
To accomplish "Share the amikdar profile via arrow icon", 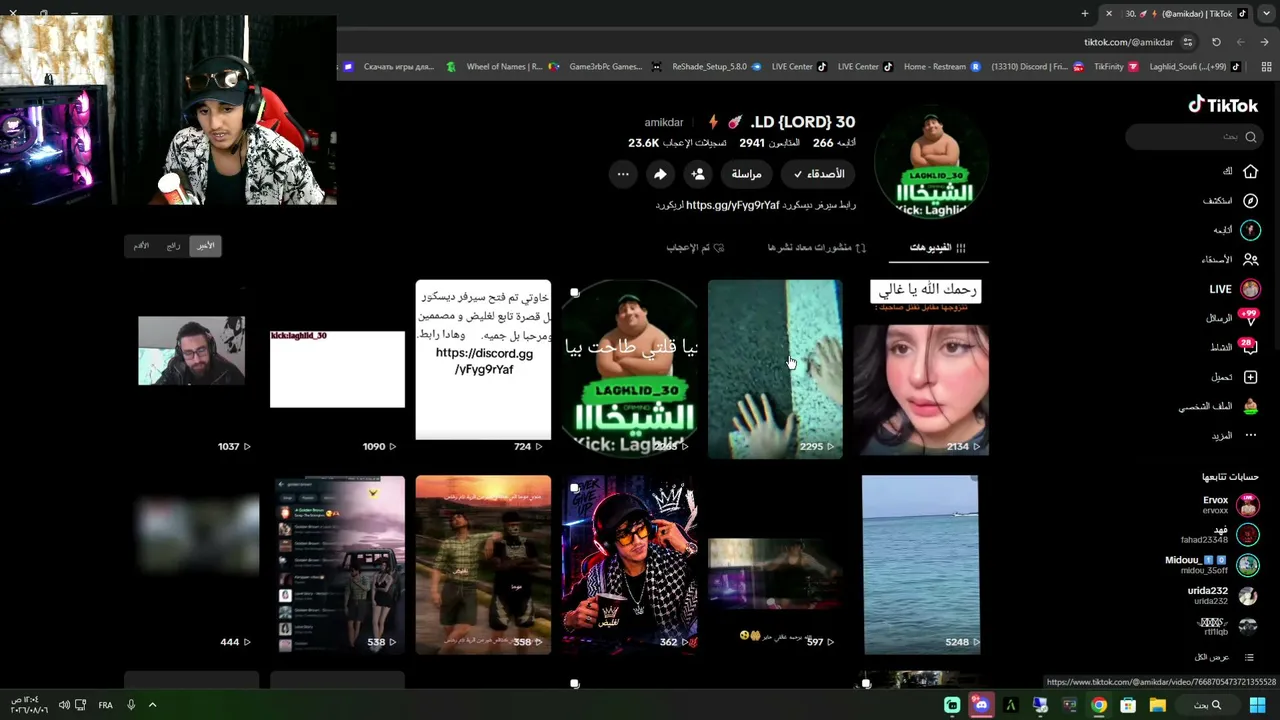I will click(660, 174).
